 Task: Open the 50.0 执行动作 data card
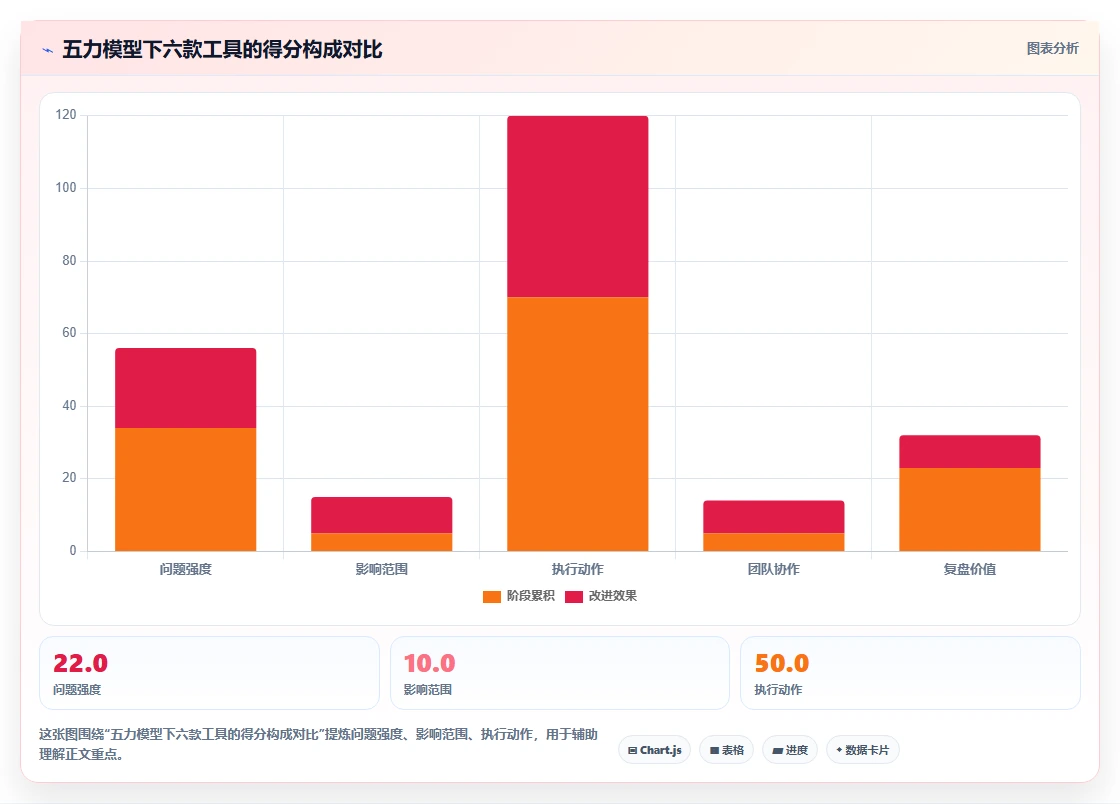click(x=911, y=673)
